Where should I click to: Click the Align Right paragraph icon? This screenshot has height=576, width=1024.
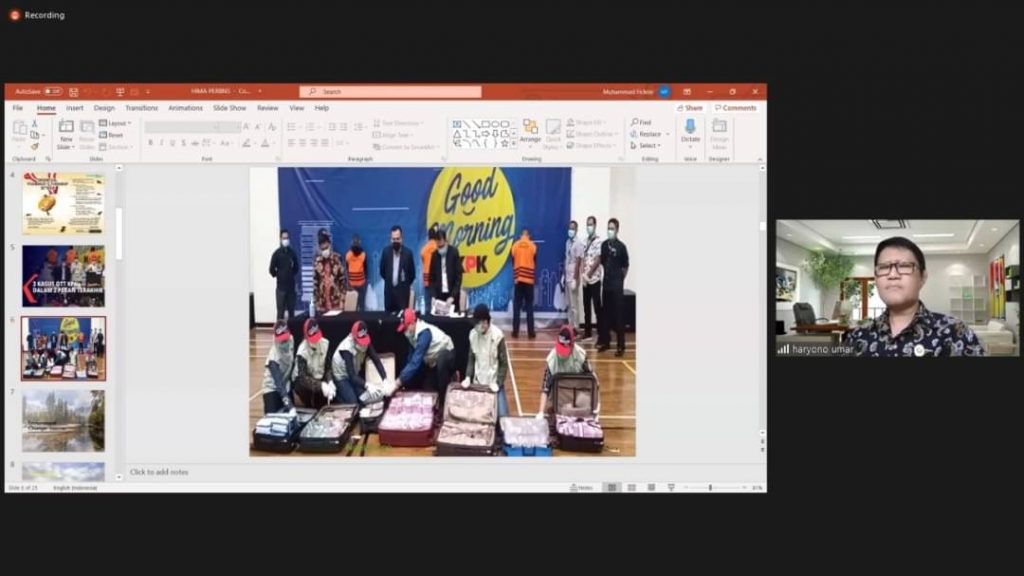click(313, 143)
